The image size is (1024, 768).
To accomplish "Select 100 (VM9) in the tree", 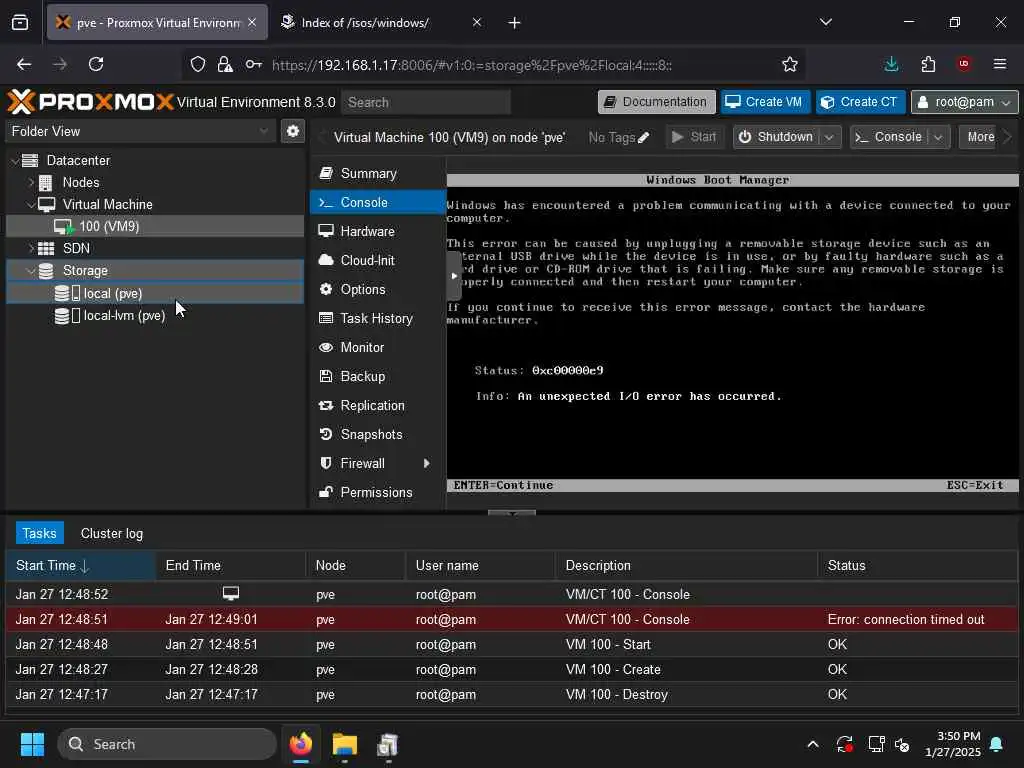I will (155, 227).
